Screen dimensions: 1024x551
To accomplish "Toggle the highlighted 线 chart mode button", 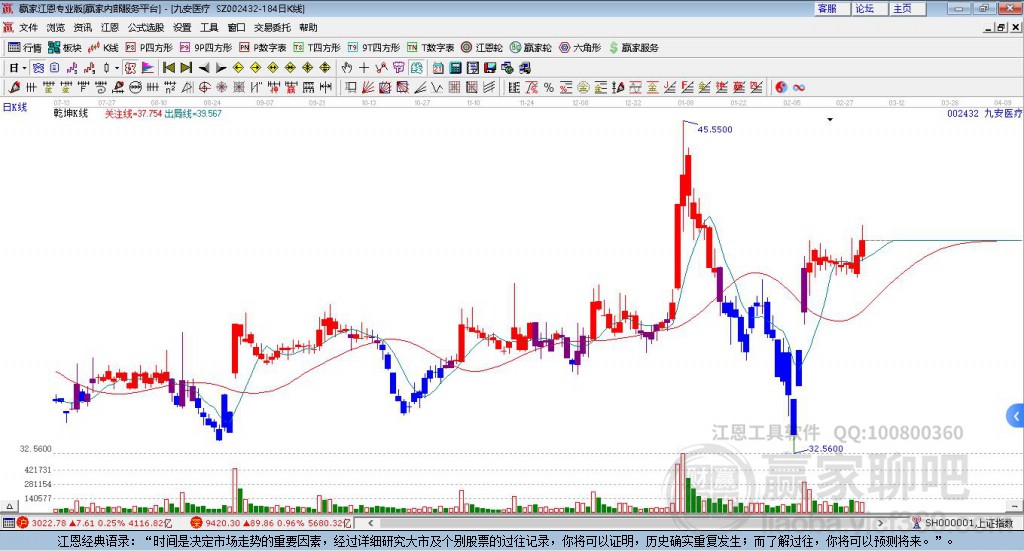I will point(131,68).
